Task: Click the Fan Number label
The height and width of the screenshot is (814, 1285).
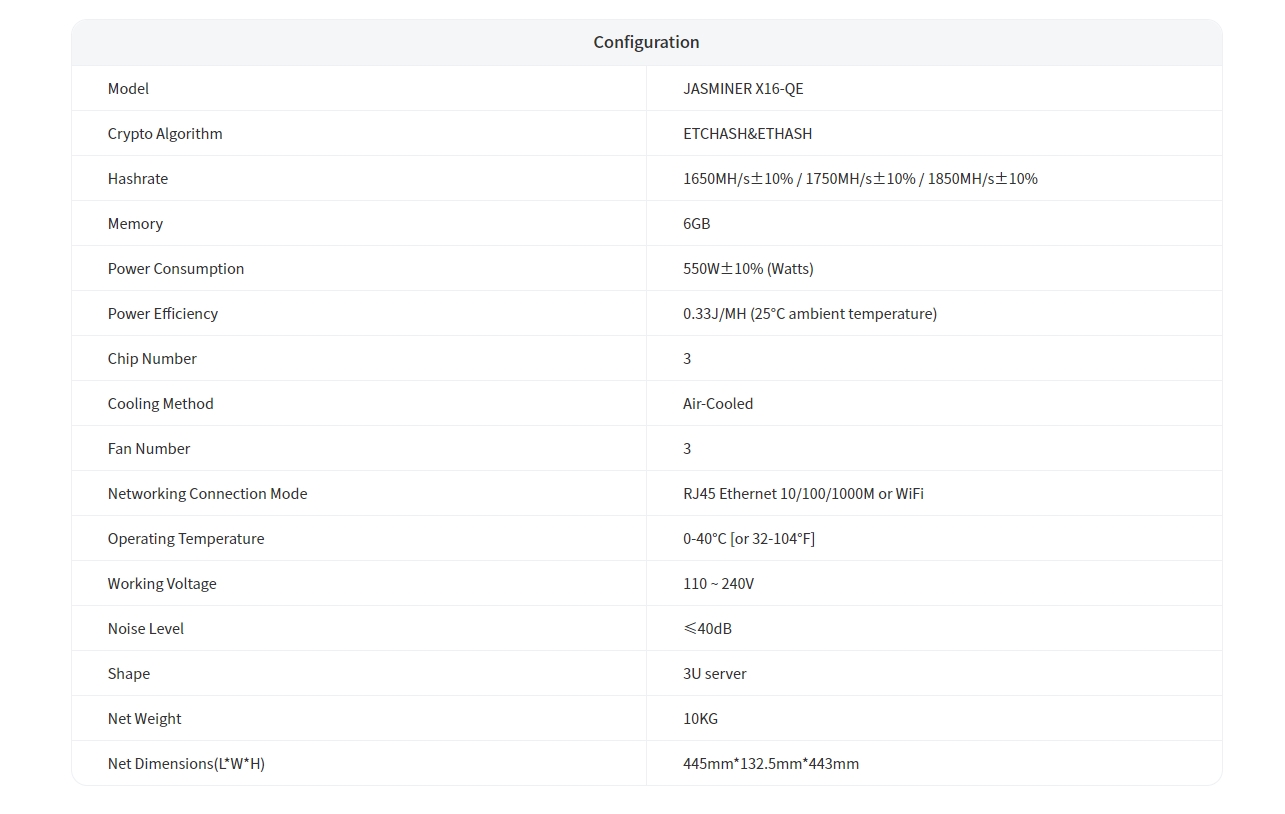Action: coord(149,449)
